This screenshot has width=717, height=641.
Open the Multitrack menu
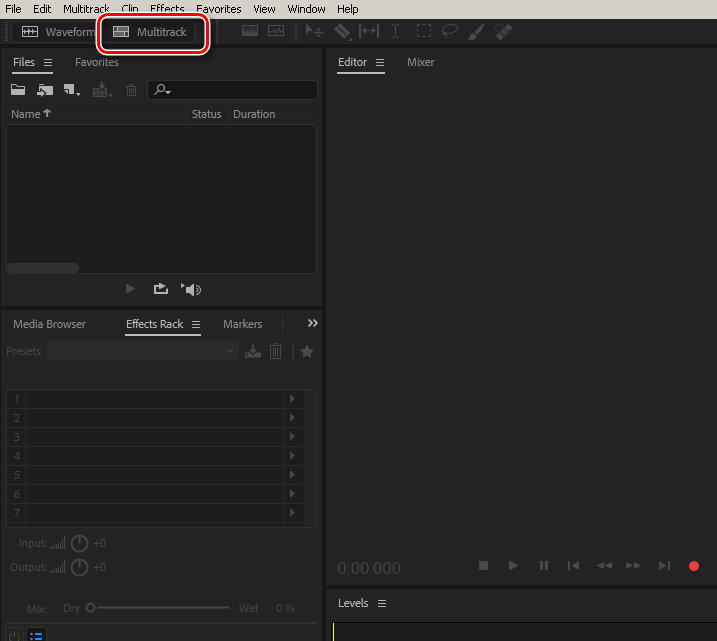86,9
